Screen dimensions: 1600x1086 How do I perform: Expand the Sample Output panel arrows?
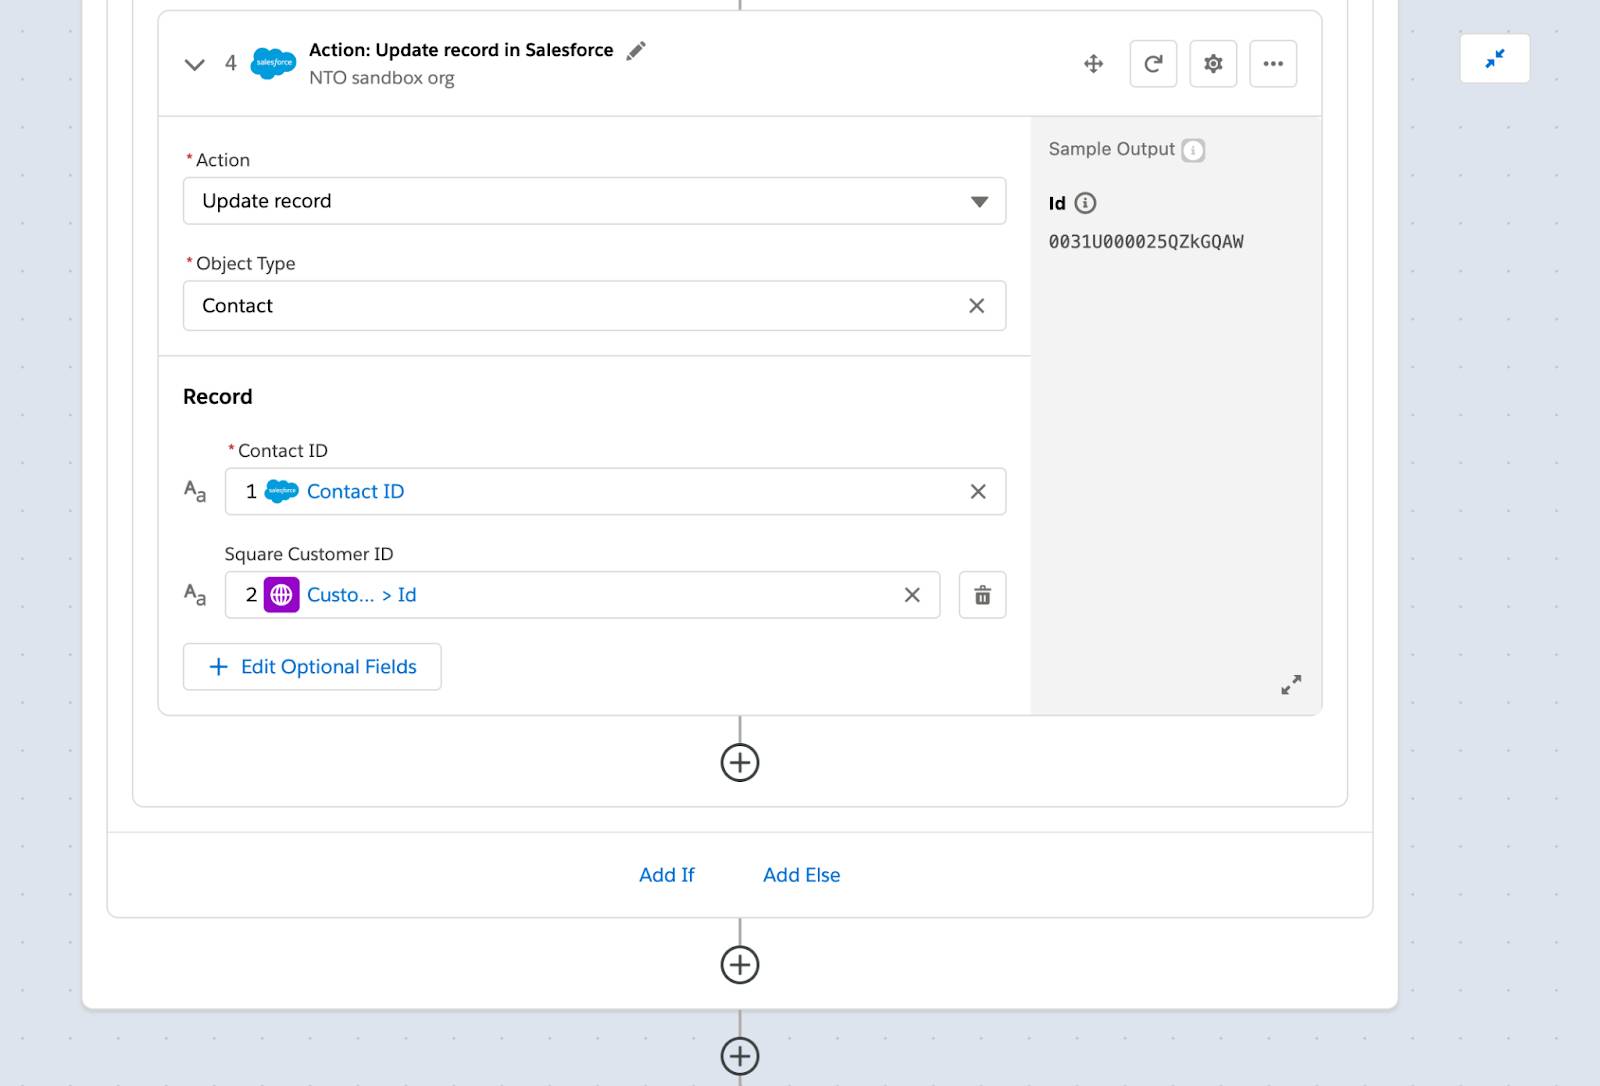pos(1291,685)
